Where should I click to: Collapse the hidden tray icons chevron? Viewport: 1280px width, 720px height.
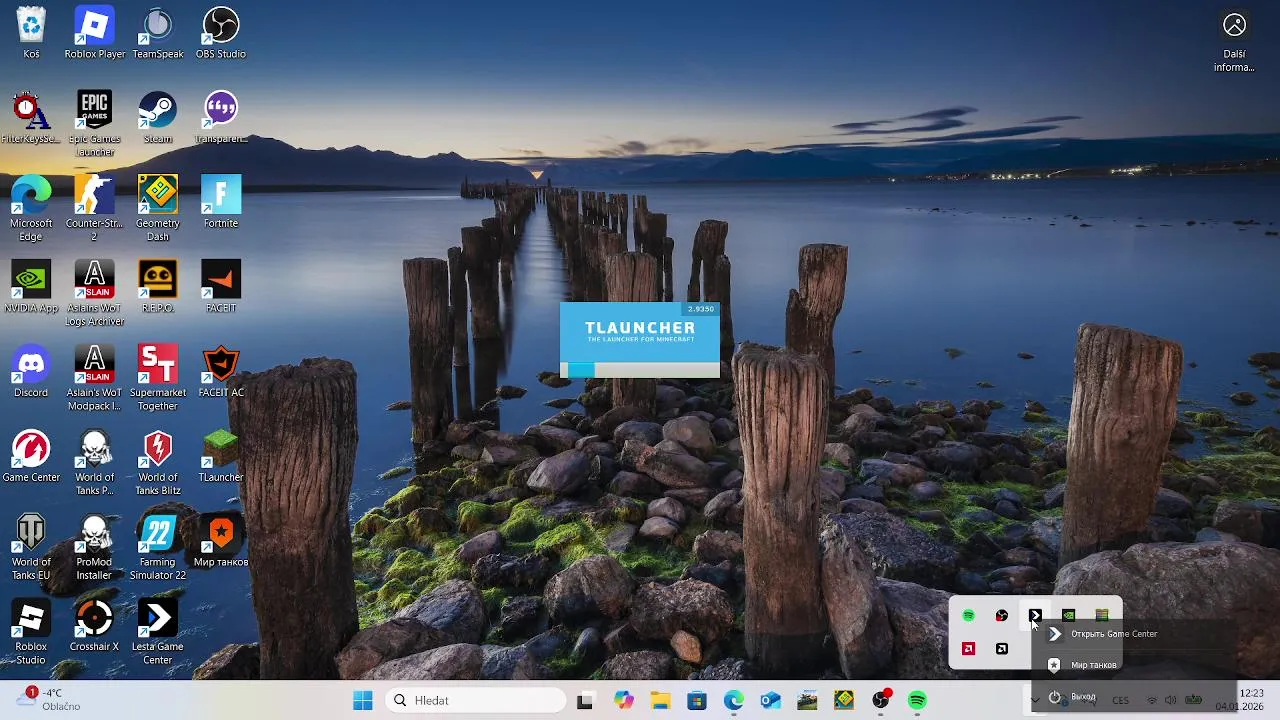1035,701
